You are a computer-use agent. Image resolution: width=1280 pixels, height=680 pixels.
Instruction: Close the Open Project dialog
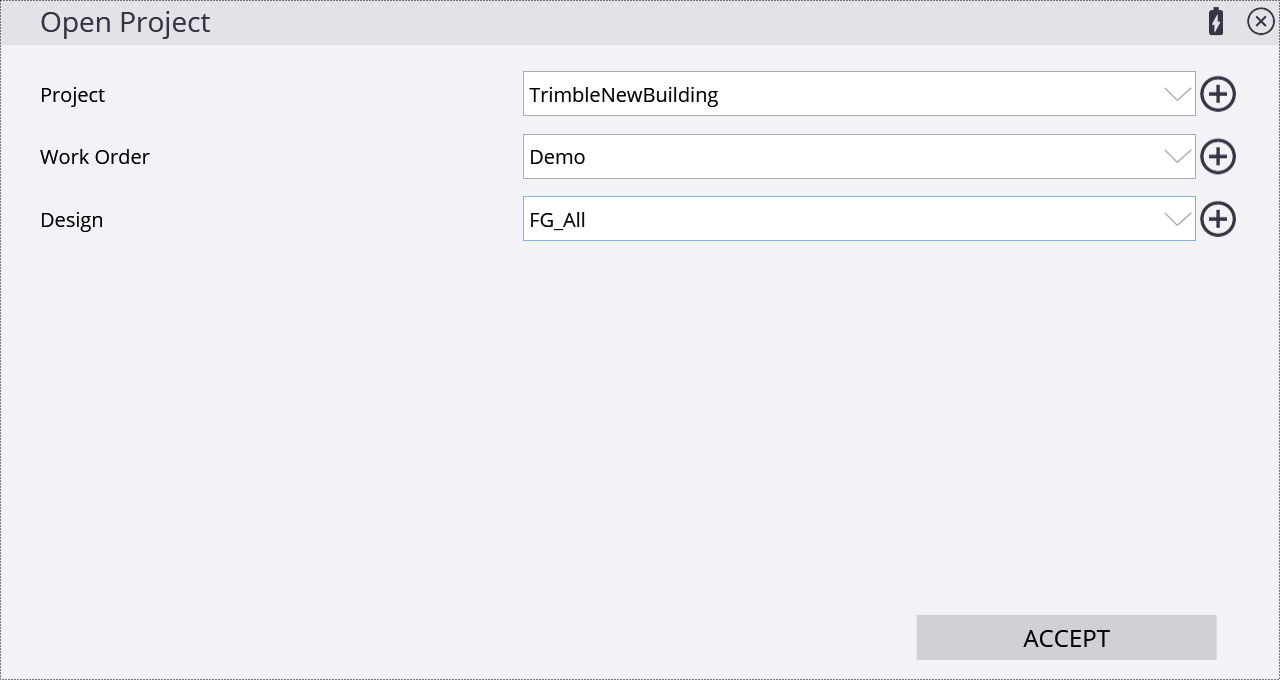click(1261, 21)
